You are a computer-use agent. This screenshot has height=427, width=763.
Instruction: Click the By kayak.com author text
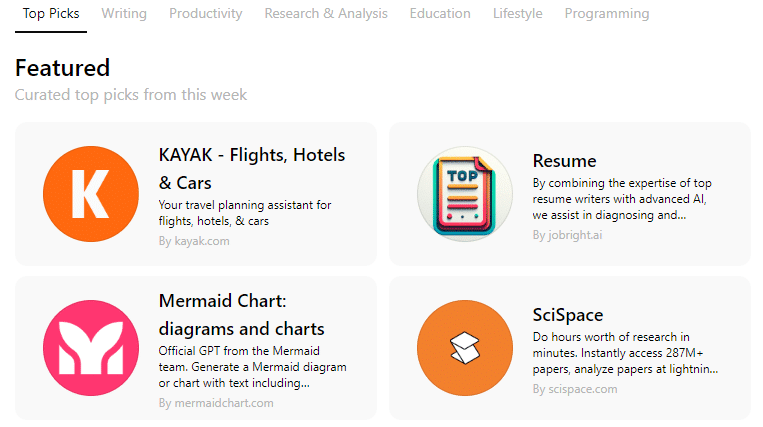[x=194, y=241]
